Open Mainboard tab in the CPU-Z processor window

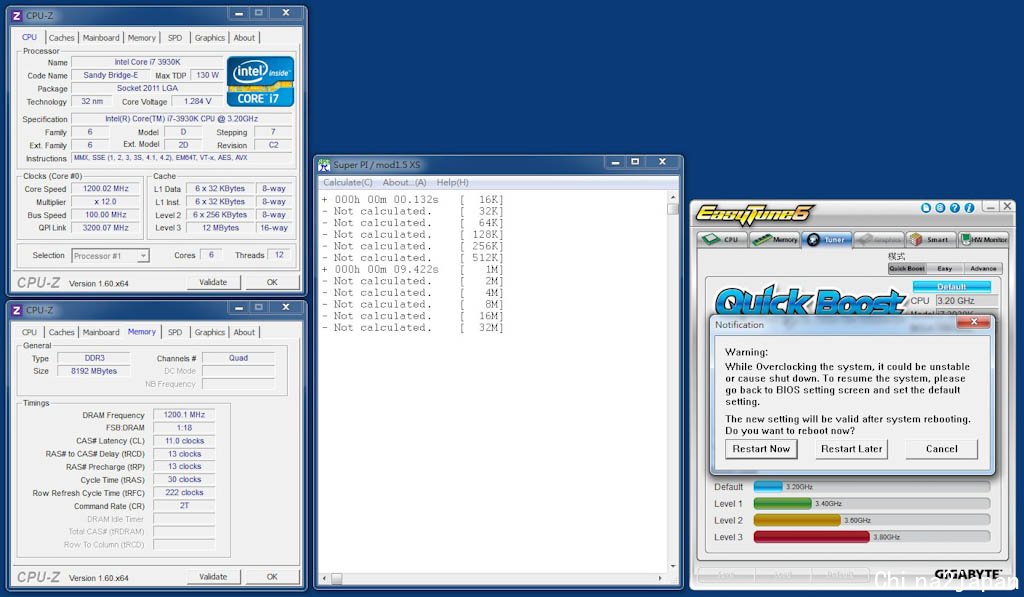(101, 38)
